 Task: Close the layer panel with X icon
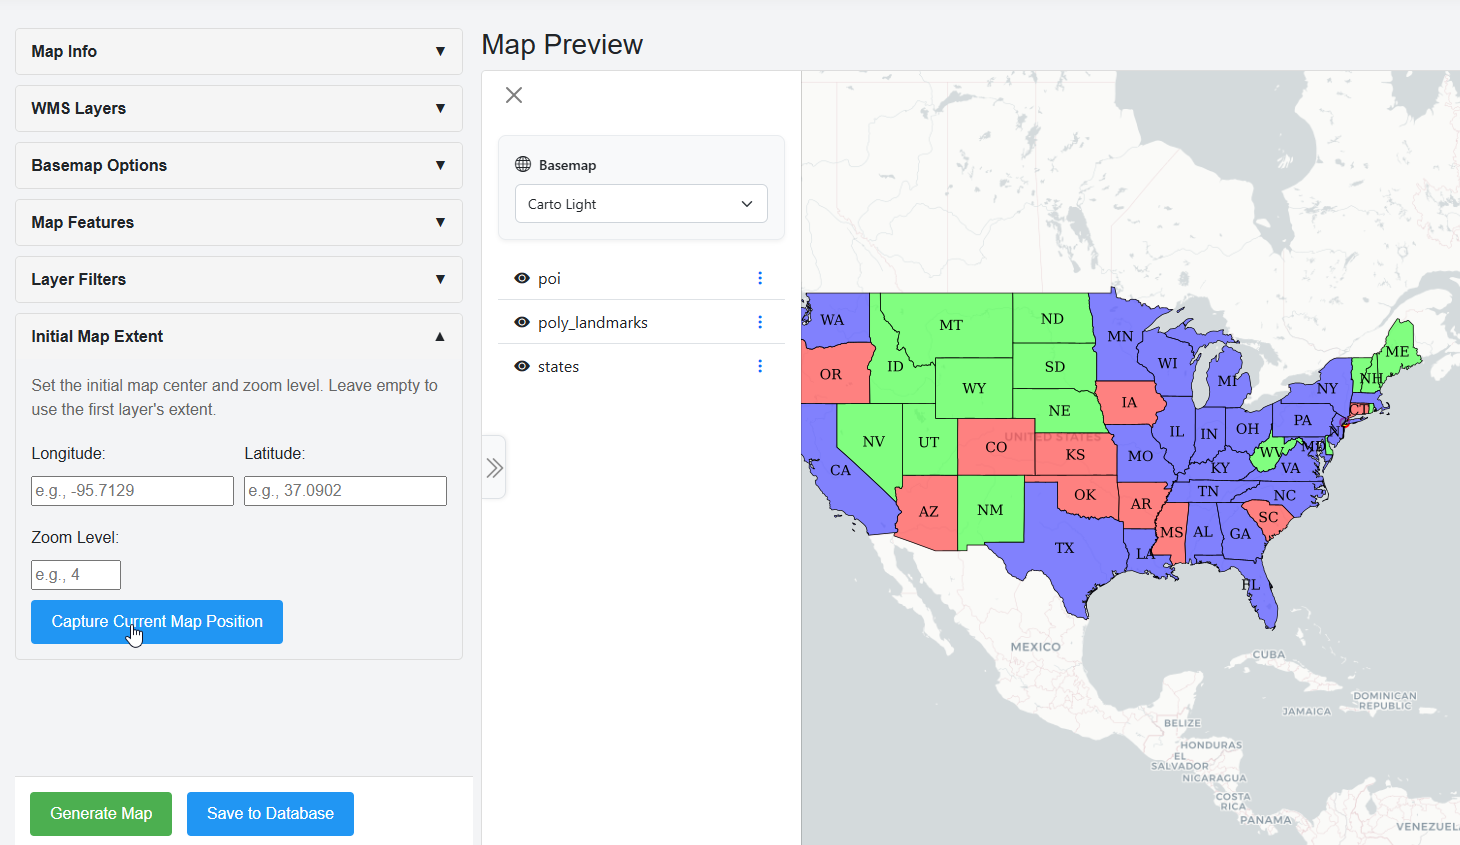click(x=514, y=95)
